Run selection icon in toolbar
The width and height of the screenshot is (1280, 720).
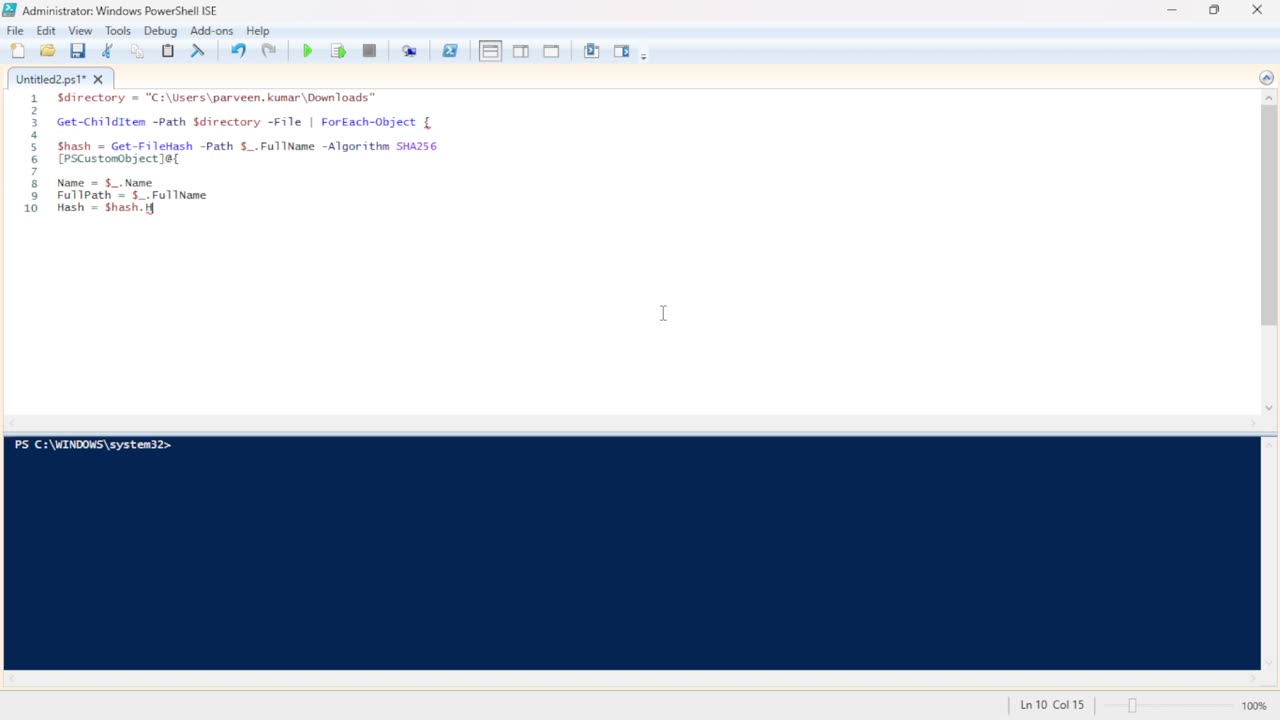pyautogui.click(x=338, y=51)
